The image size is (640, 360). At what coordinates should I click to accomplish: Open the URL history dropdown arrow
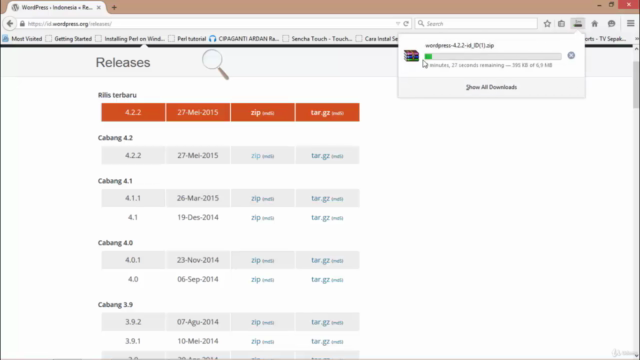pyautogui.click(x=398, y=24)
